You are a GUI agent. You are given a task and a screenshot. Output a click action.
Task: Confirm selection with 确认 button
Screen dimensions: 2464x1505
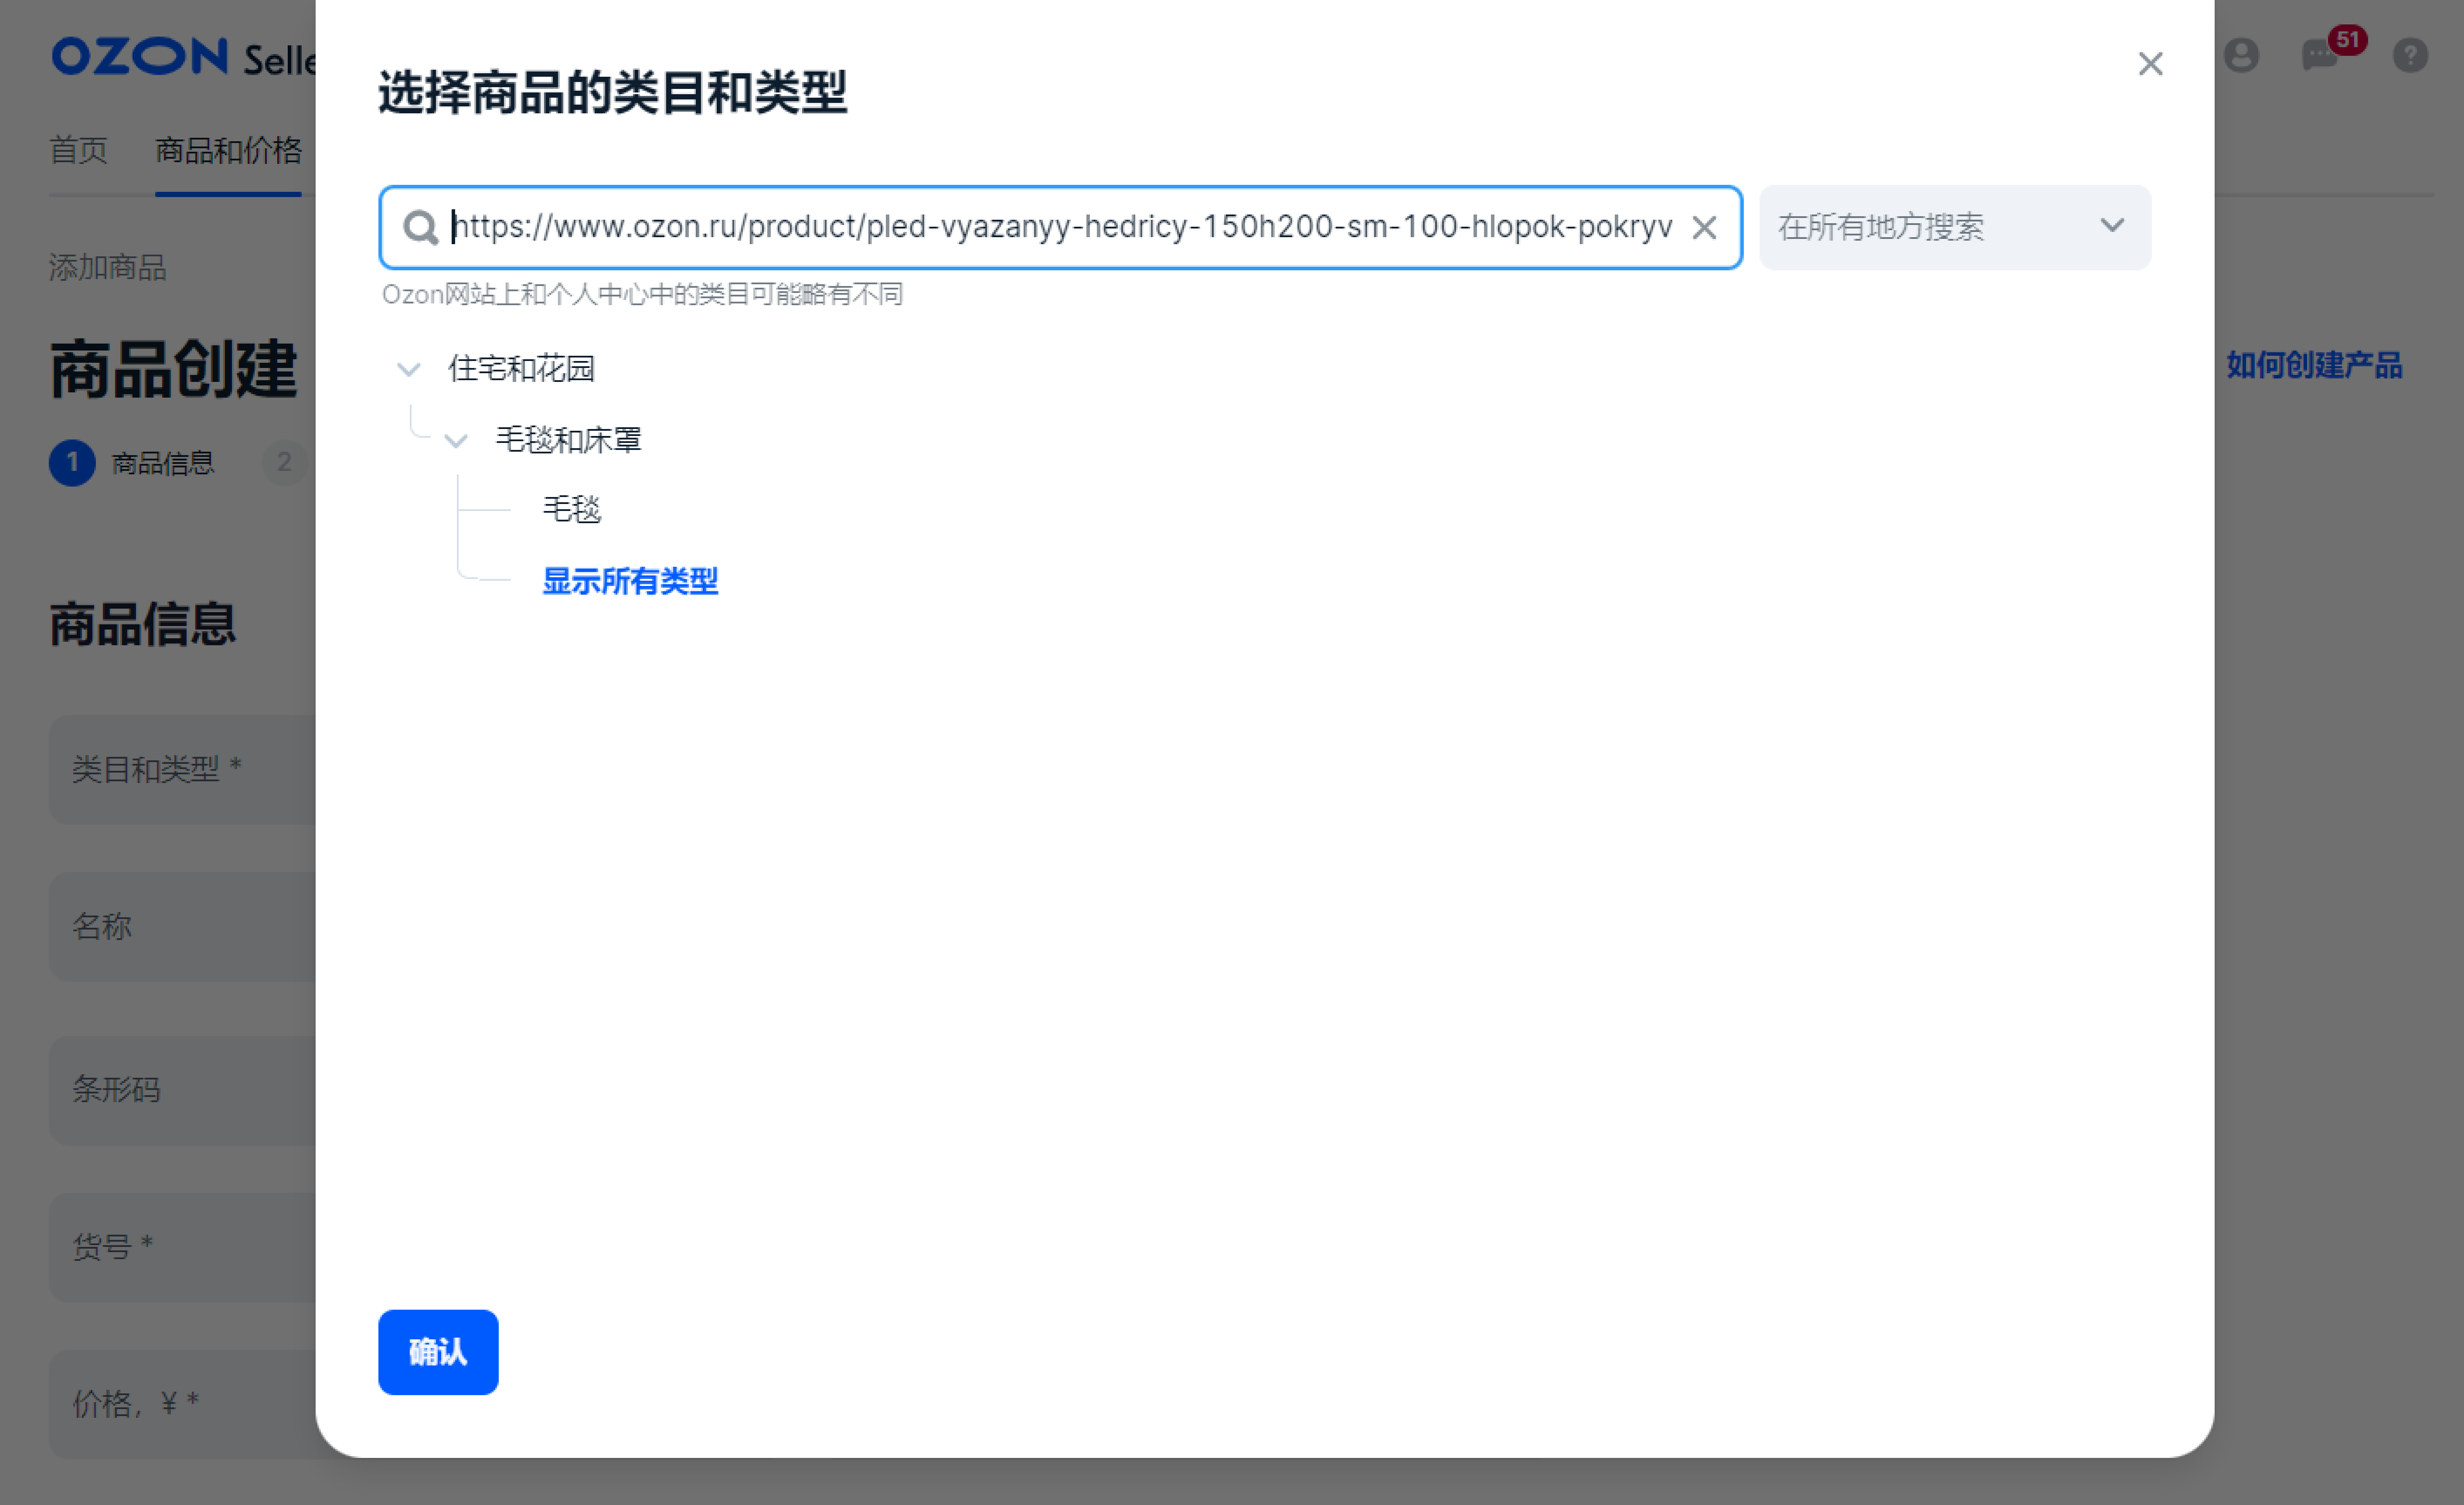click(438, 1352)
